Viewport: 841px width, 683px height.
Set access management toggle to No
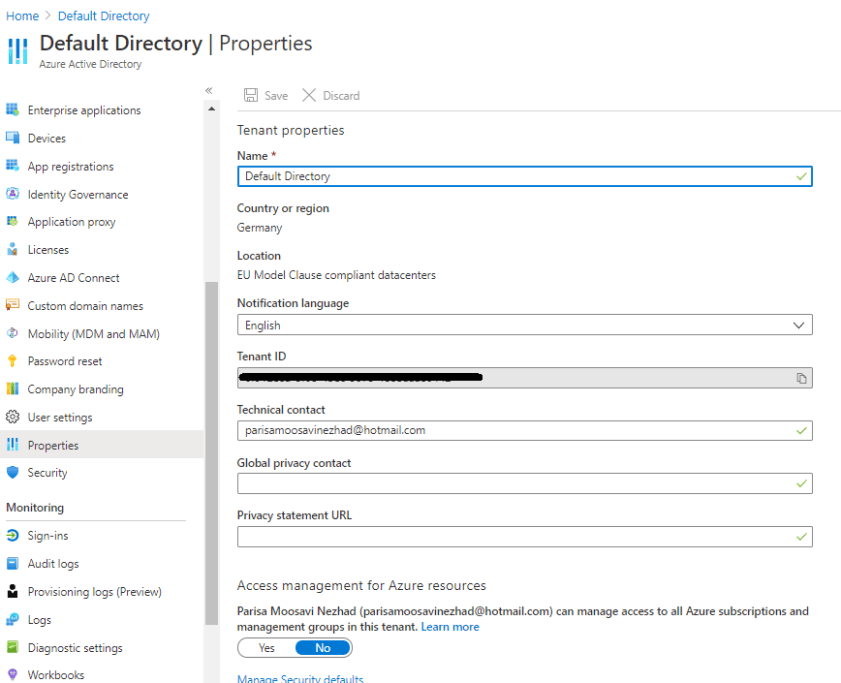[x=323, y=648]
